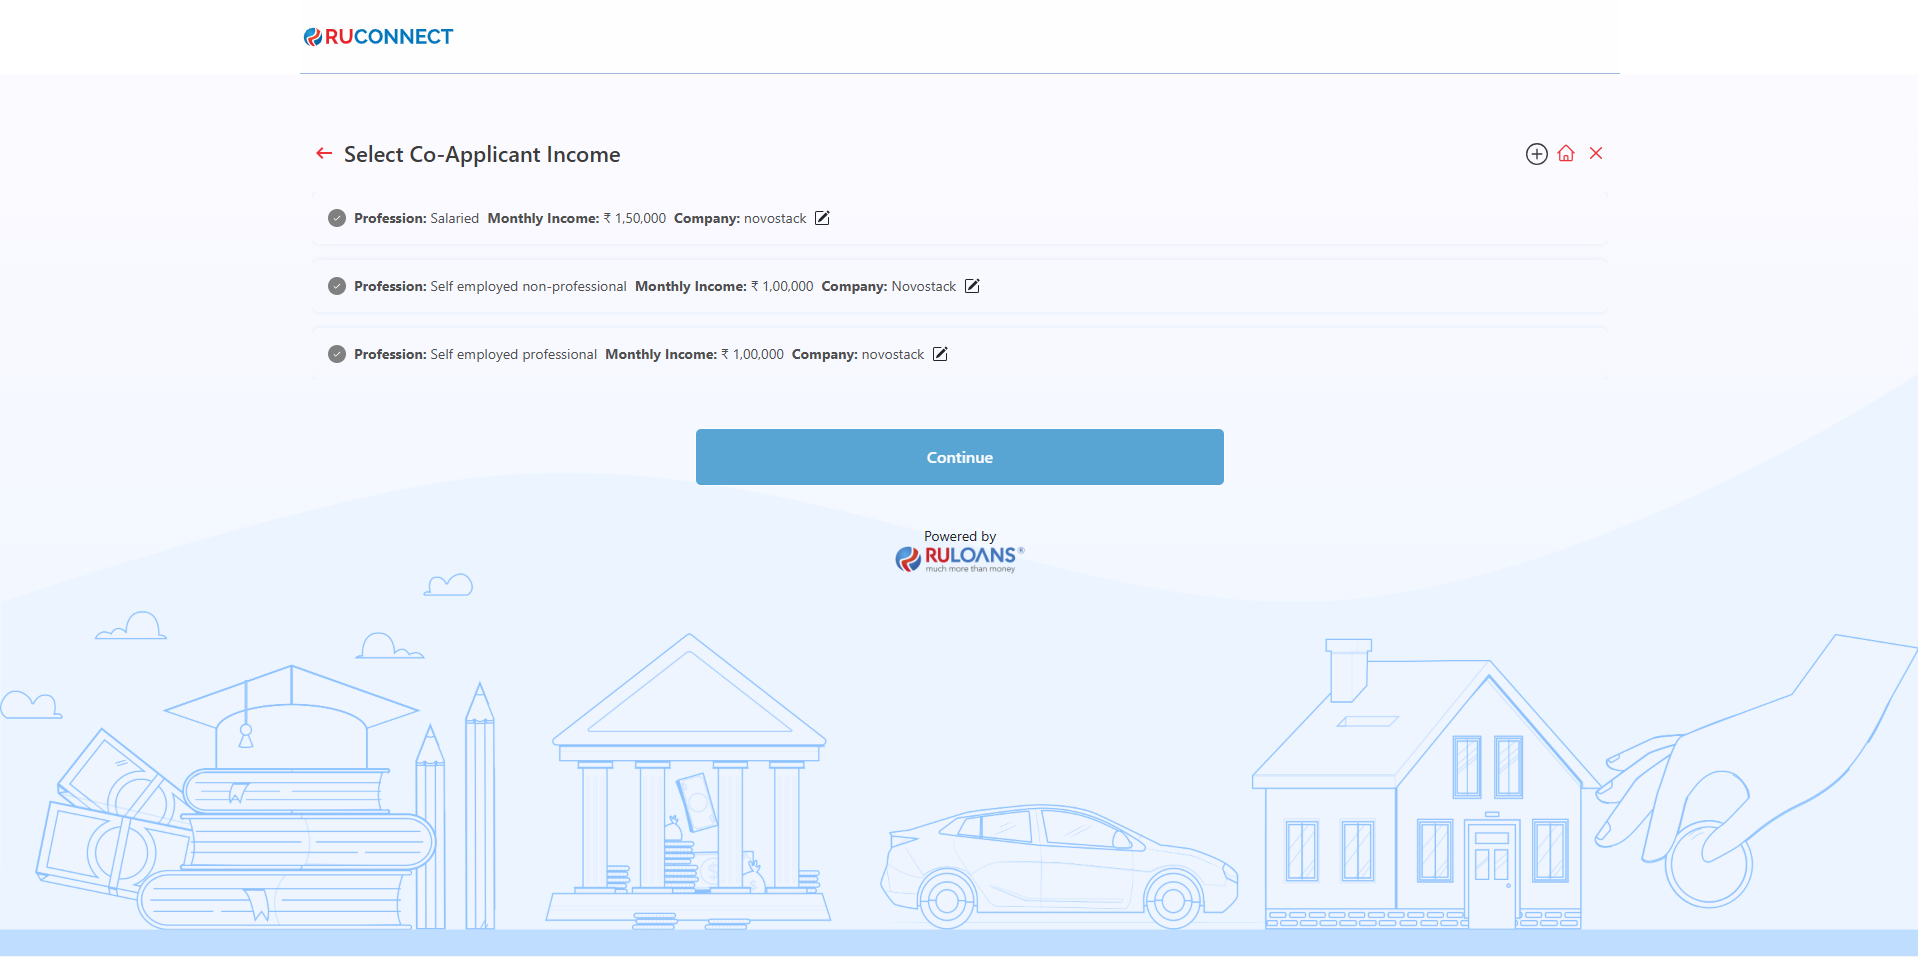Screen dimensions: 1918x957
Task: Close the form with the red X icon
Action: coord(1596,153)
